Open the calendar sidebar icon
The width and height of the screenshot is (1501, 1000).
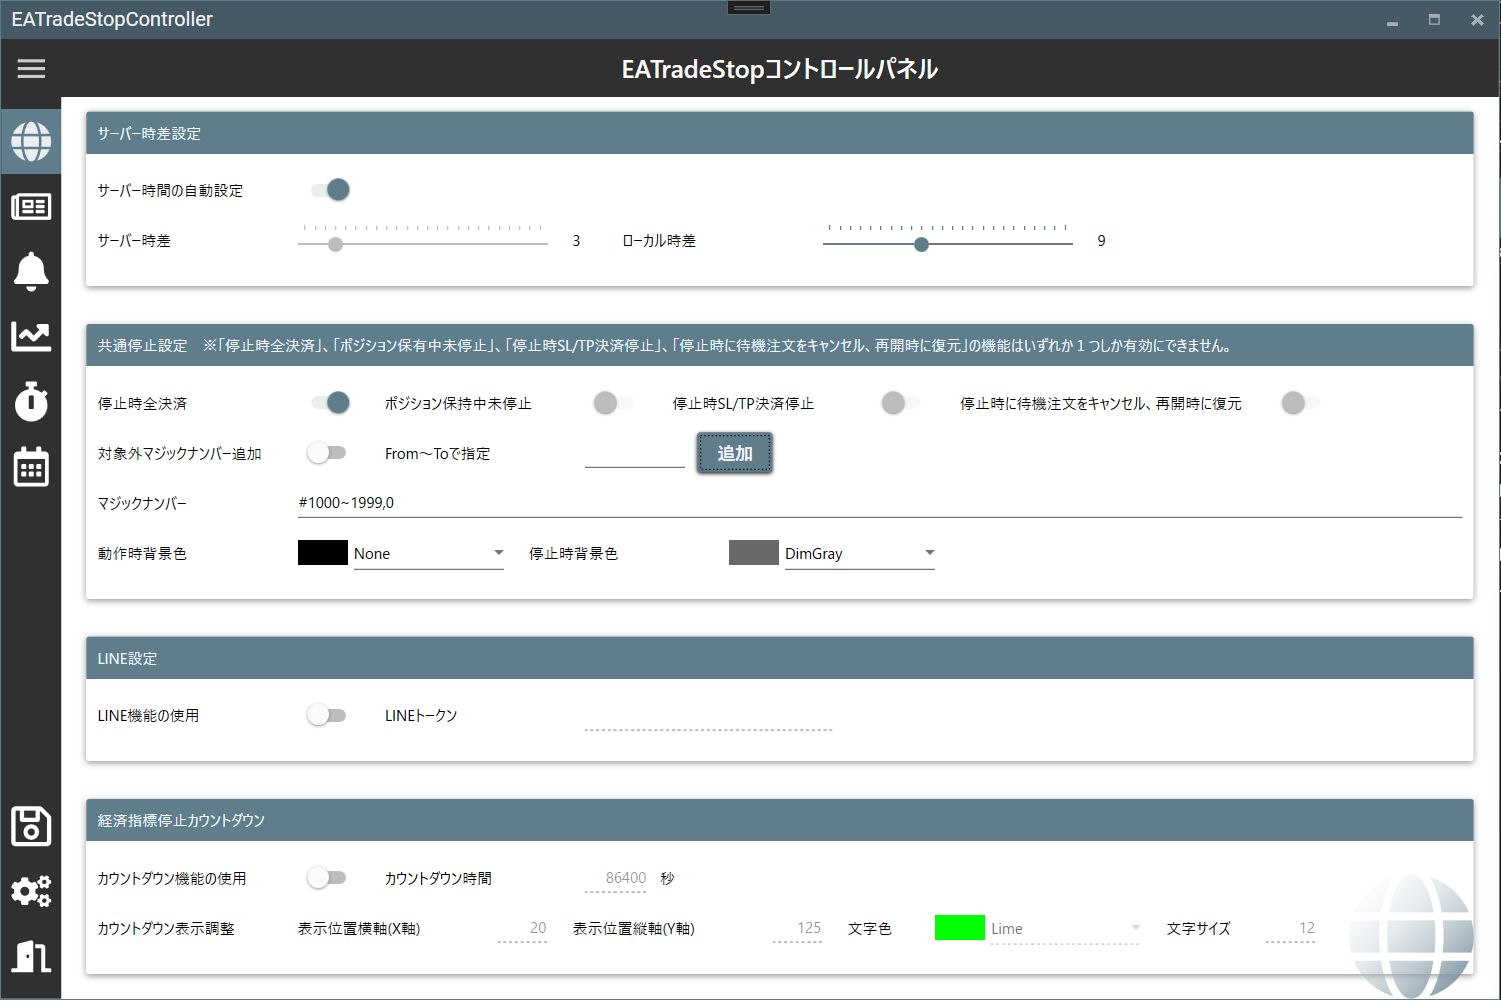31,467
